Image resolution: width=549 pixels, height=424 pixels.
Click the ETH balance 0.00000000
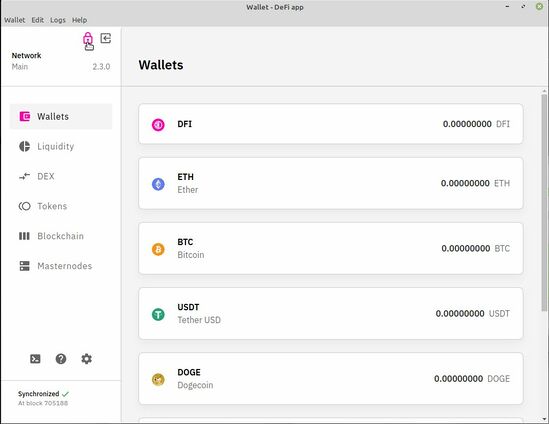(465, 183)
